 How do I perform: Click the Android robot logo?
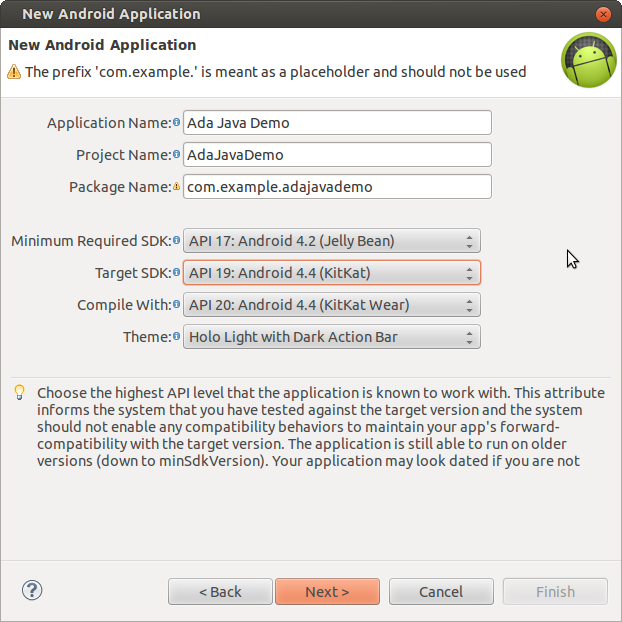pos(588,61)
